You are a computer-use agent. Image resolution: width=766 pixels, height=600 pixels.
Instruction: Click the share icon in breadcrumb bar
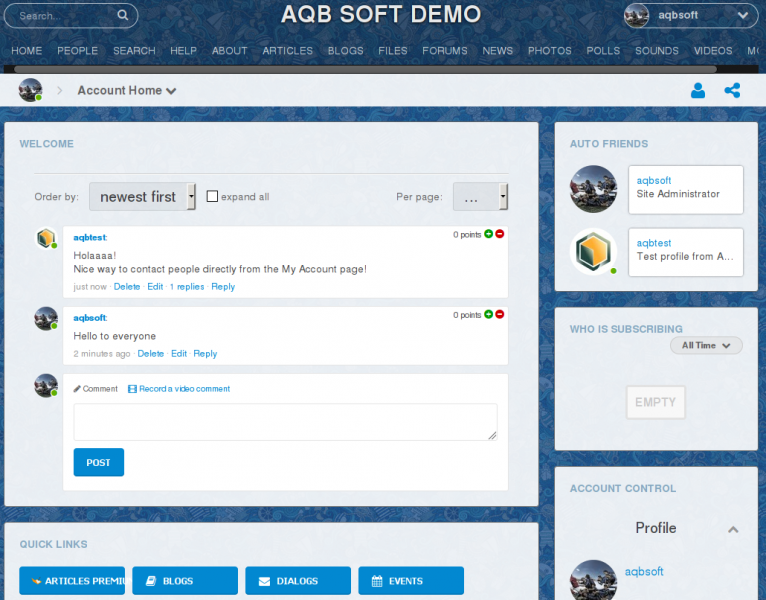coord(732,90)
